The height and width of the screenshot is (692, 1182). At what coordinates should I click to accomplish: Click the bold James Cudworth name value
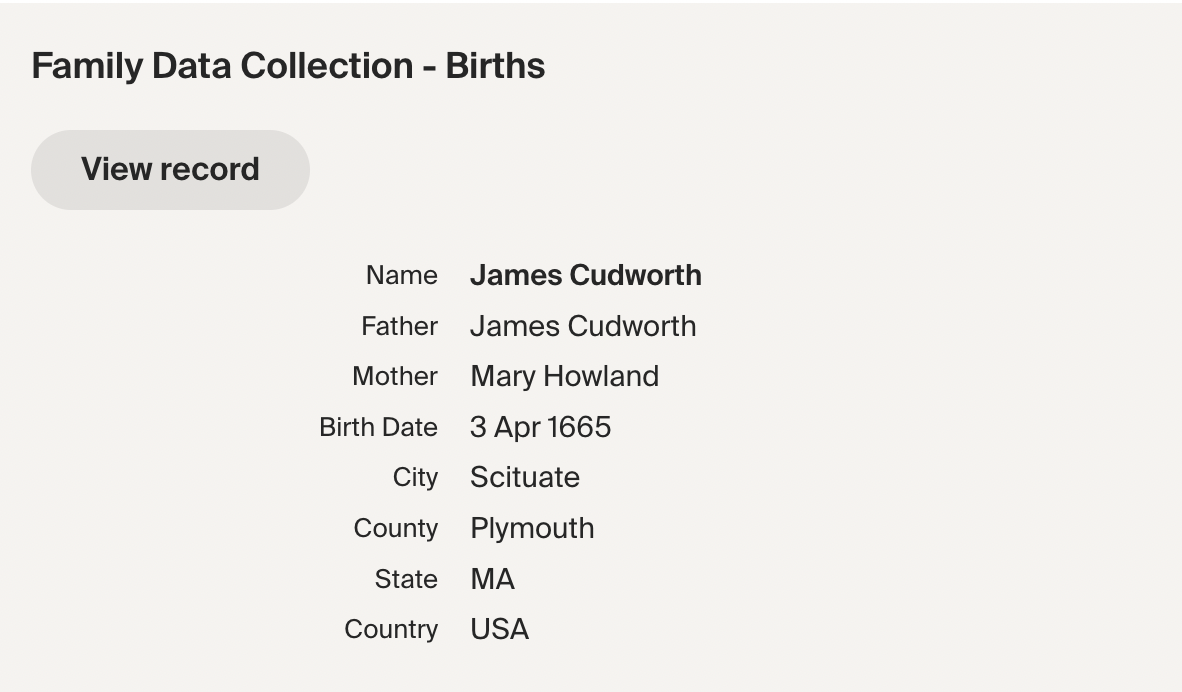click(585, 275)
